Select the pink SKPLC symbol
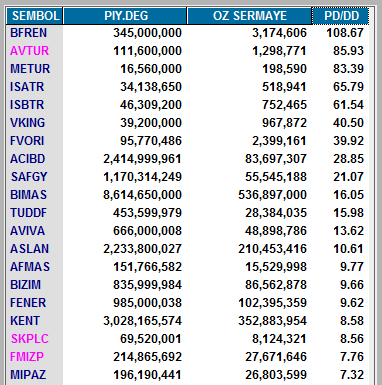Image resolution: width=382 pixels, height=385 pixels. click(x=30, y=339)
